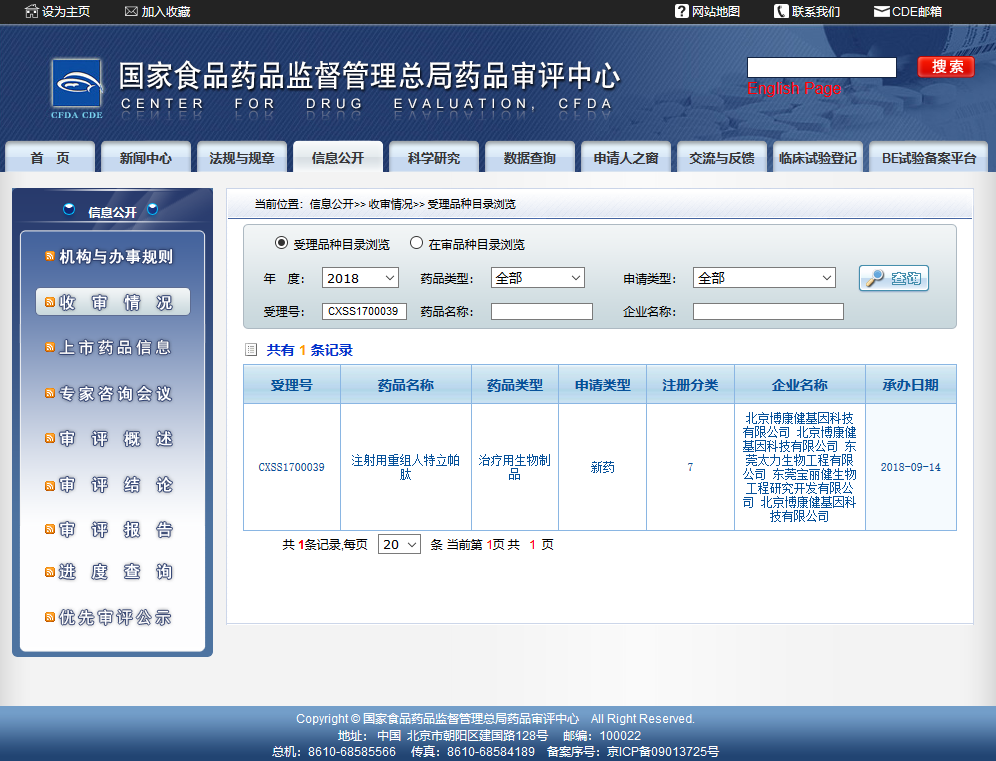Screen dimensions: 996x761
Task: Open the per-page count dropdown showing 20
Action: click(399, 544)
